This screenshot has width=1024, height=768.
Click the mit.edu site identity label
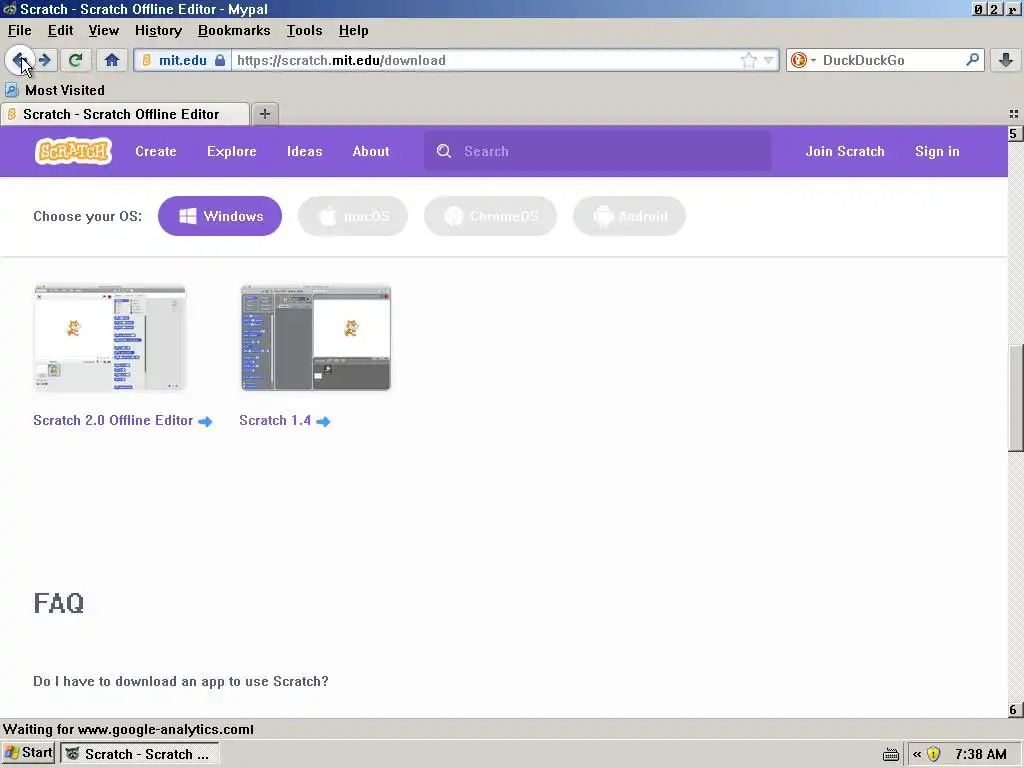pyautogui.click(x=183, y=60)
